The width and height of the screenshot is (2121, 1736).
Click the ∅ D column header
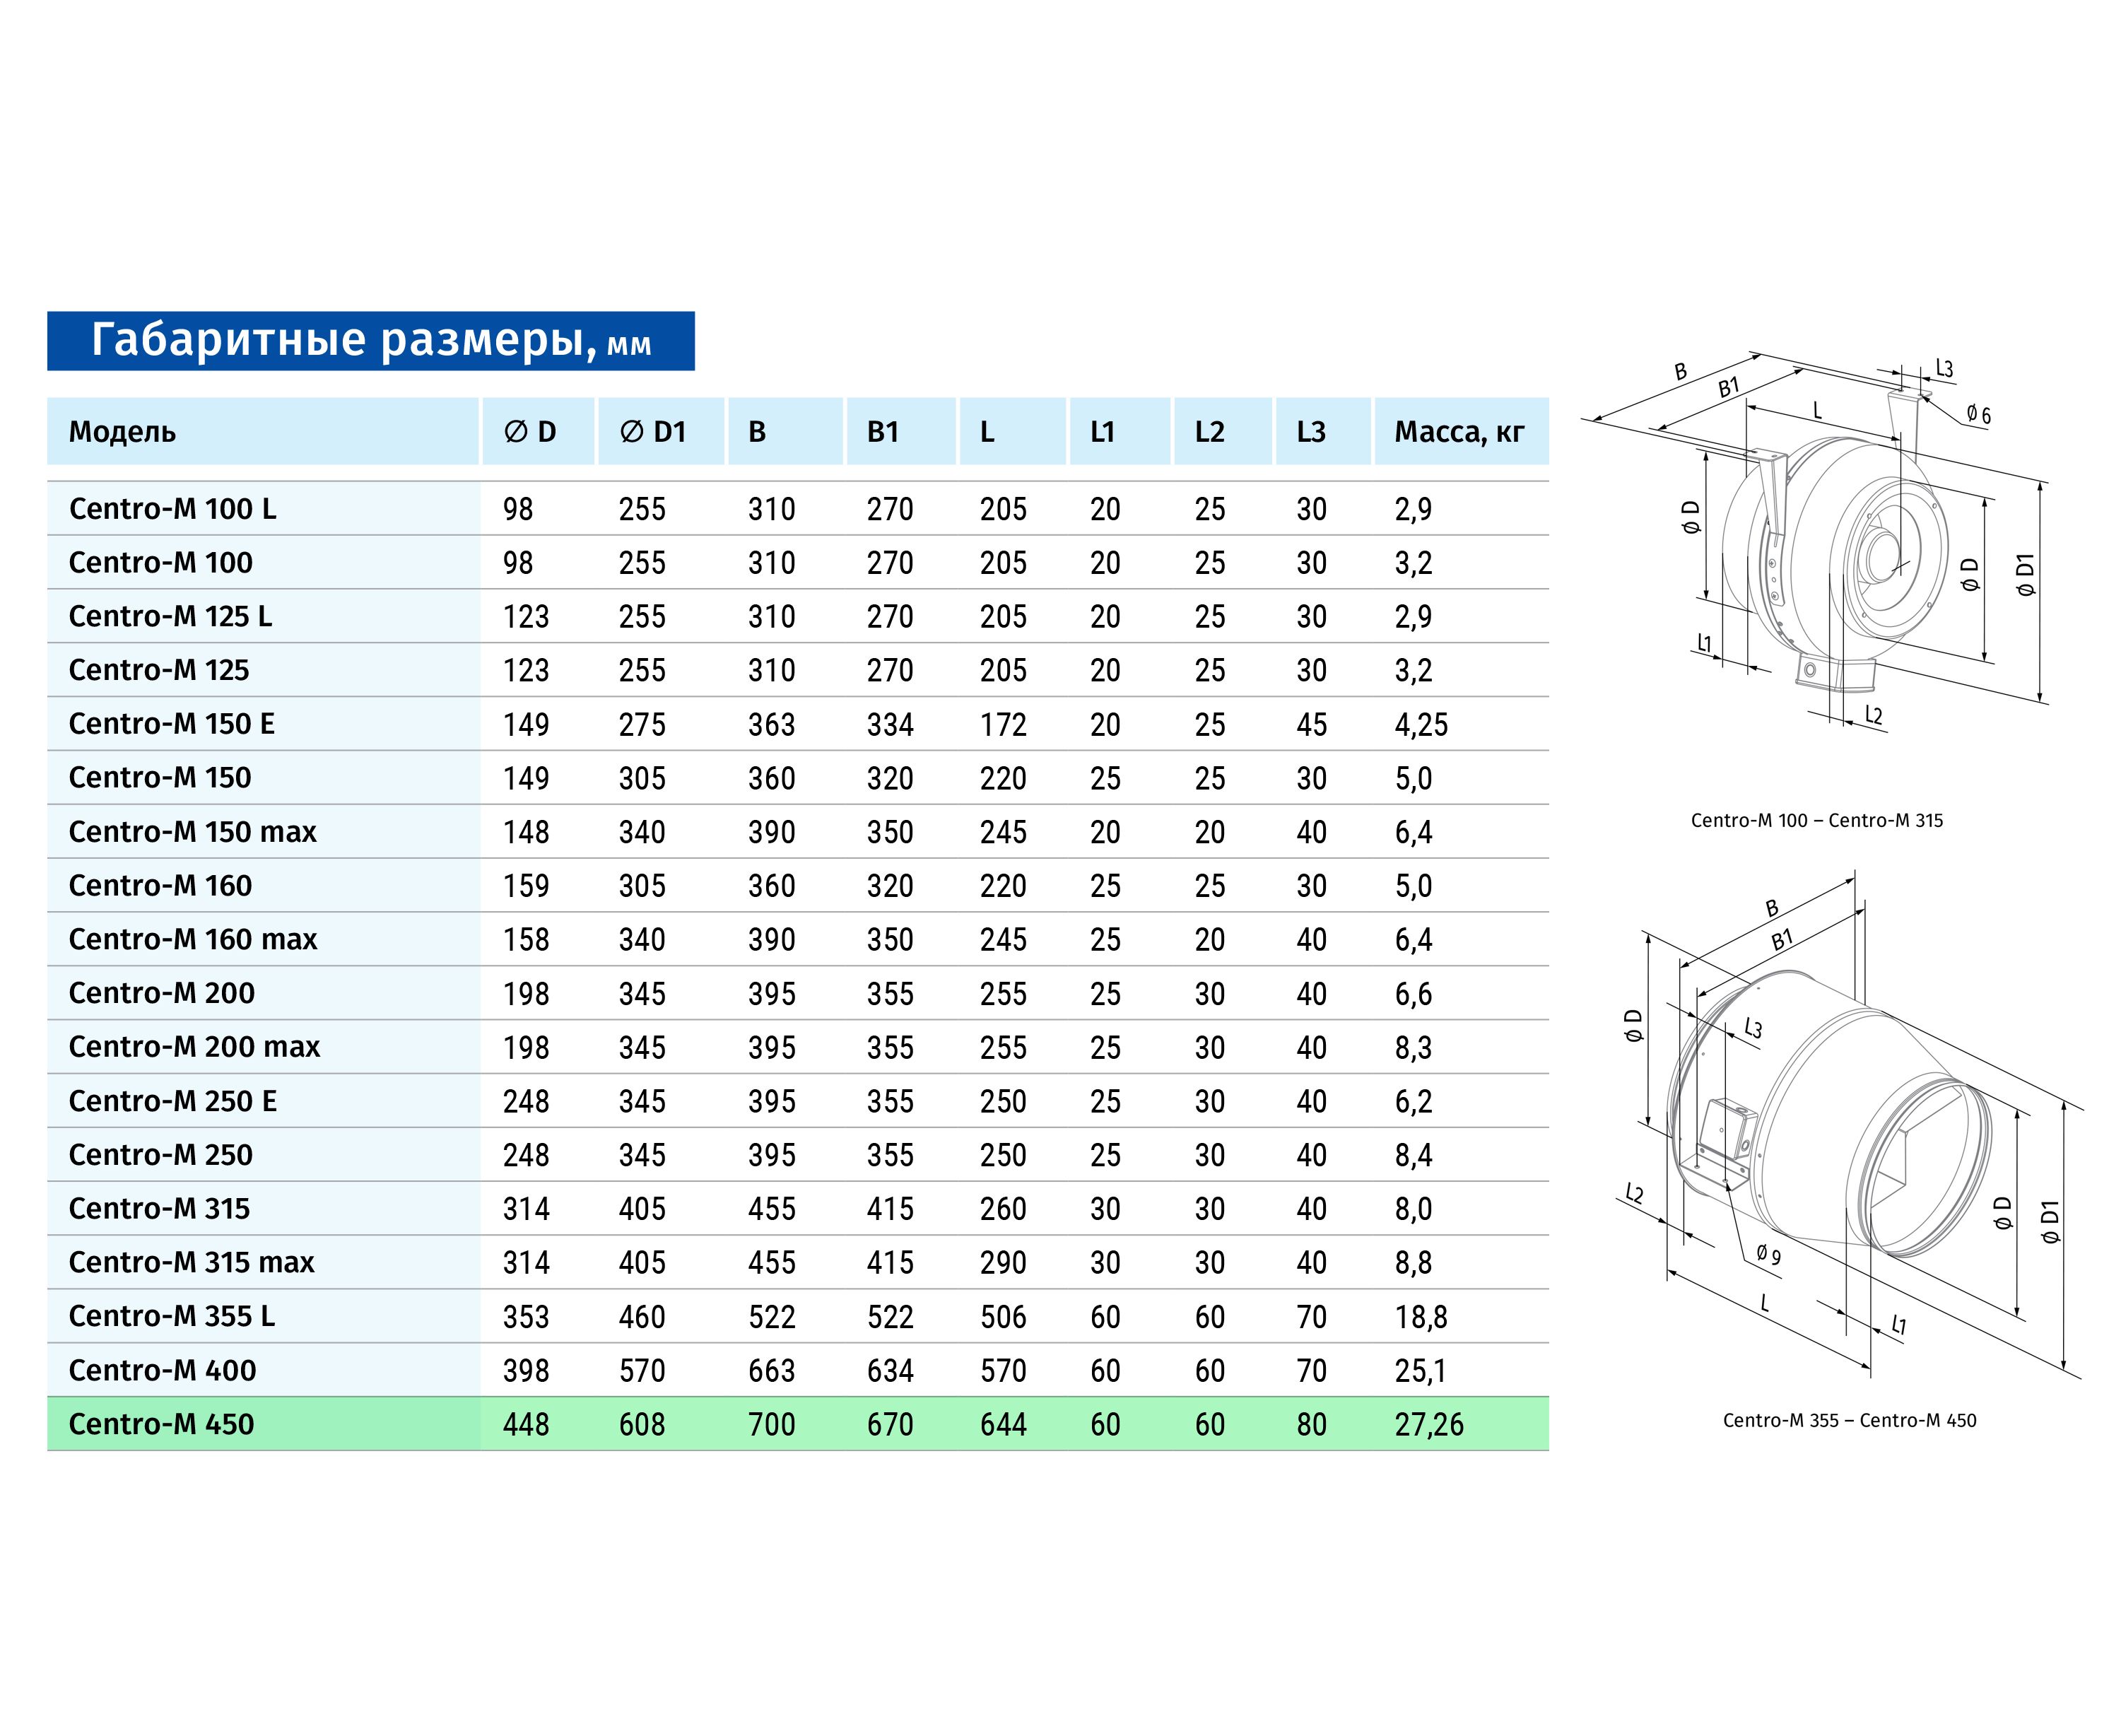tap(530, 432)
